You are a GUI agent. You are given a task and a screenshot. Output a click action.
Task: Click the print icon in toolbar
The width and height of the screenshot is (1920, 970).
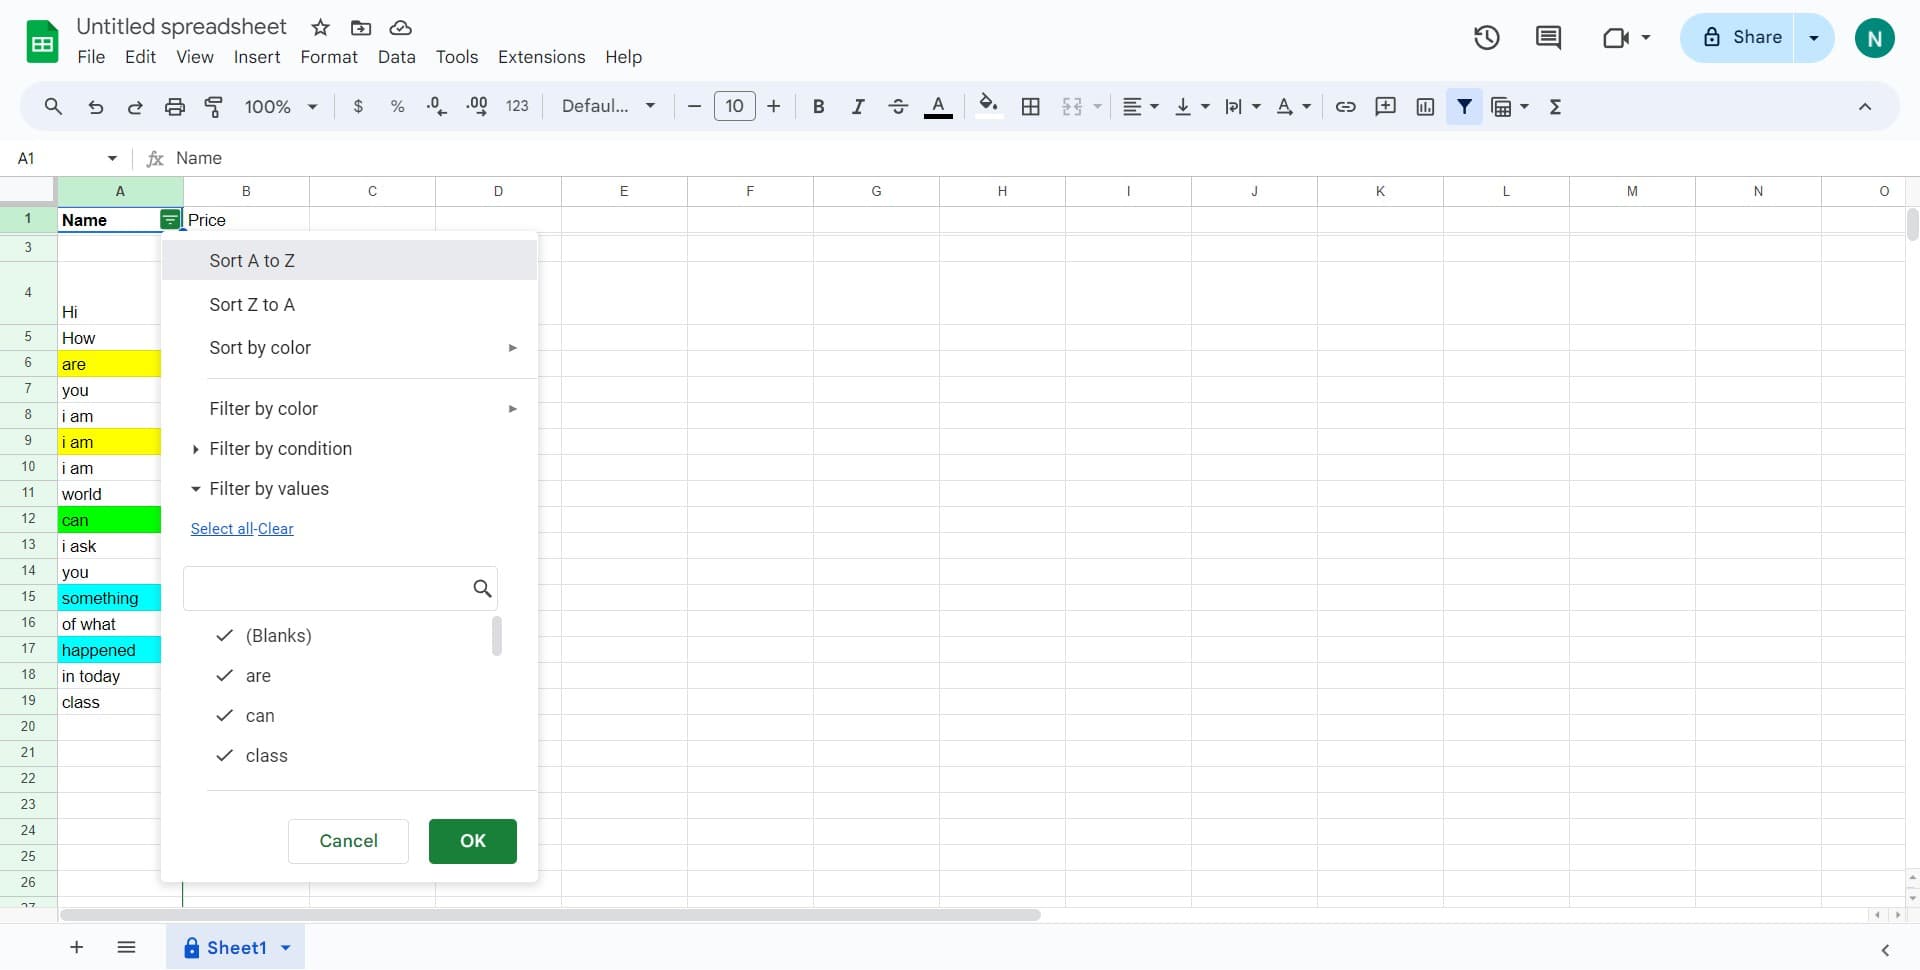[x=174, y=107]
